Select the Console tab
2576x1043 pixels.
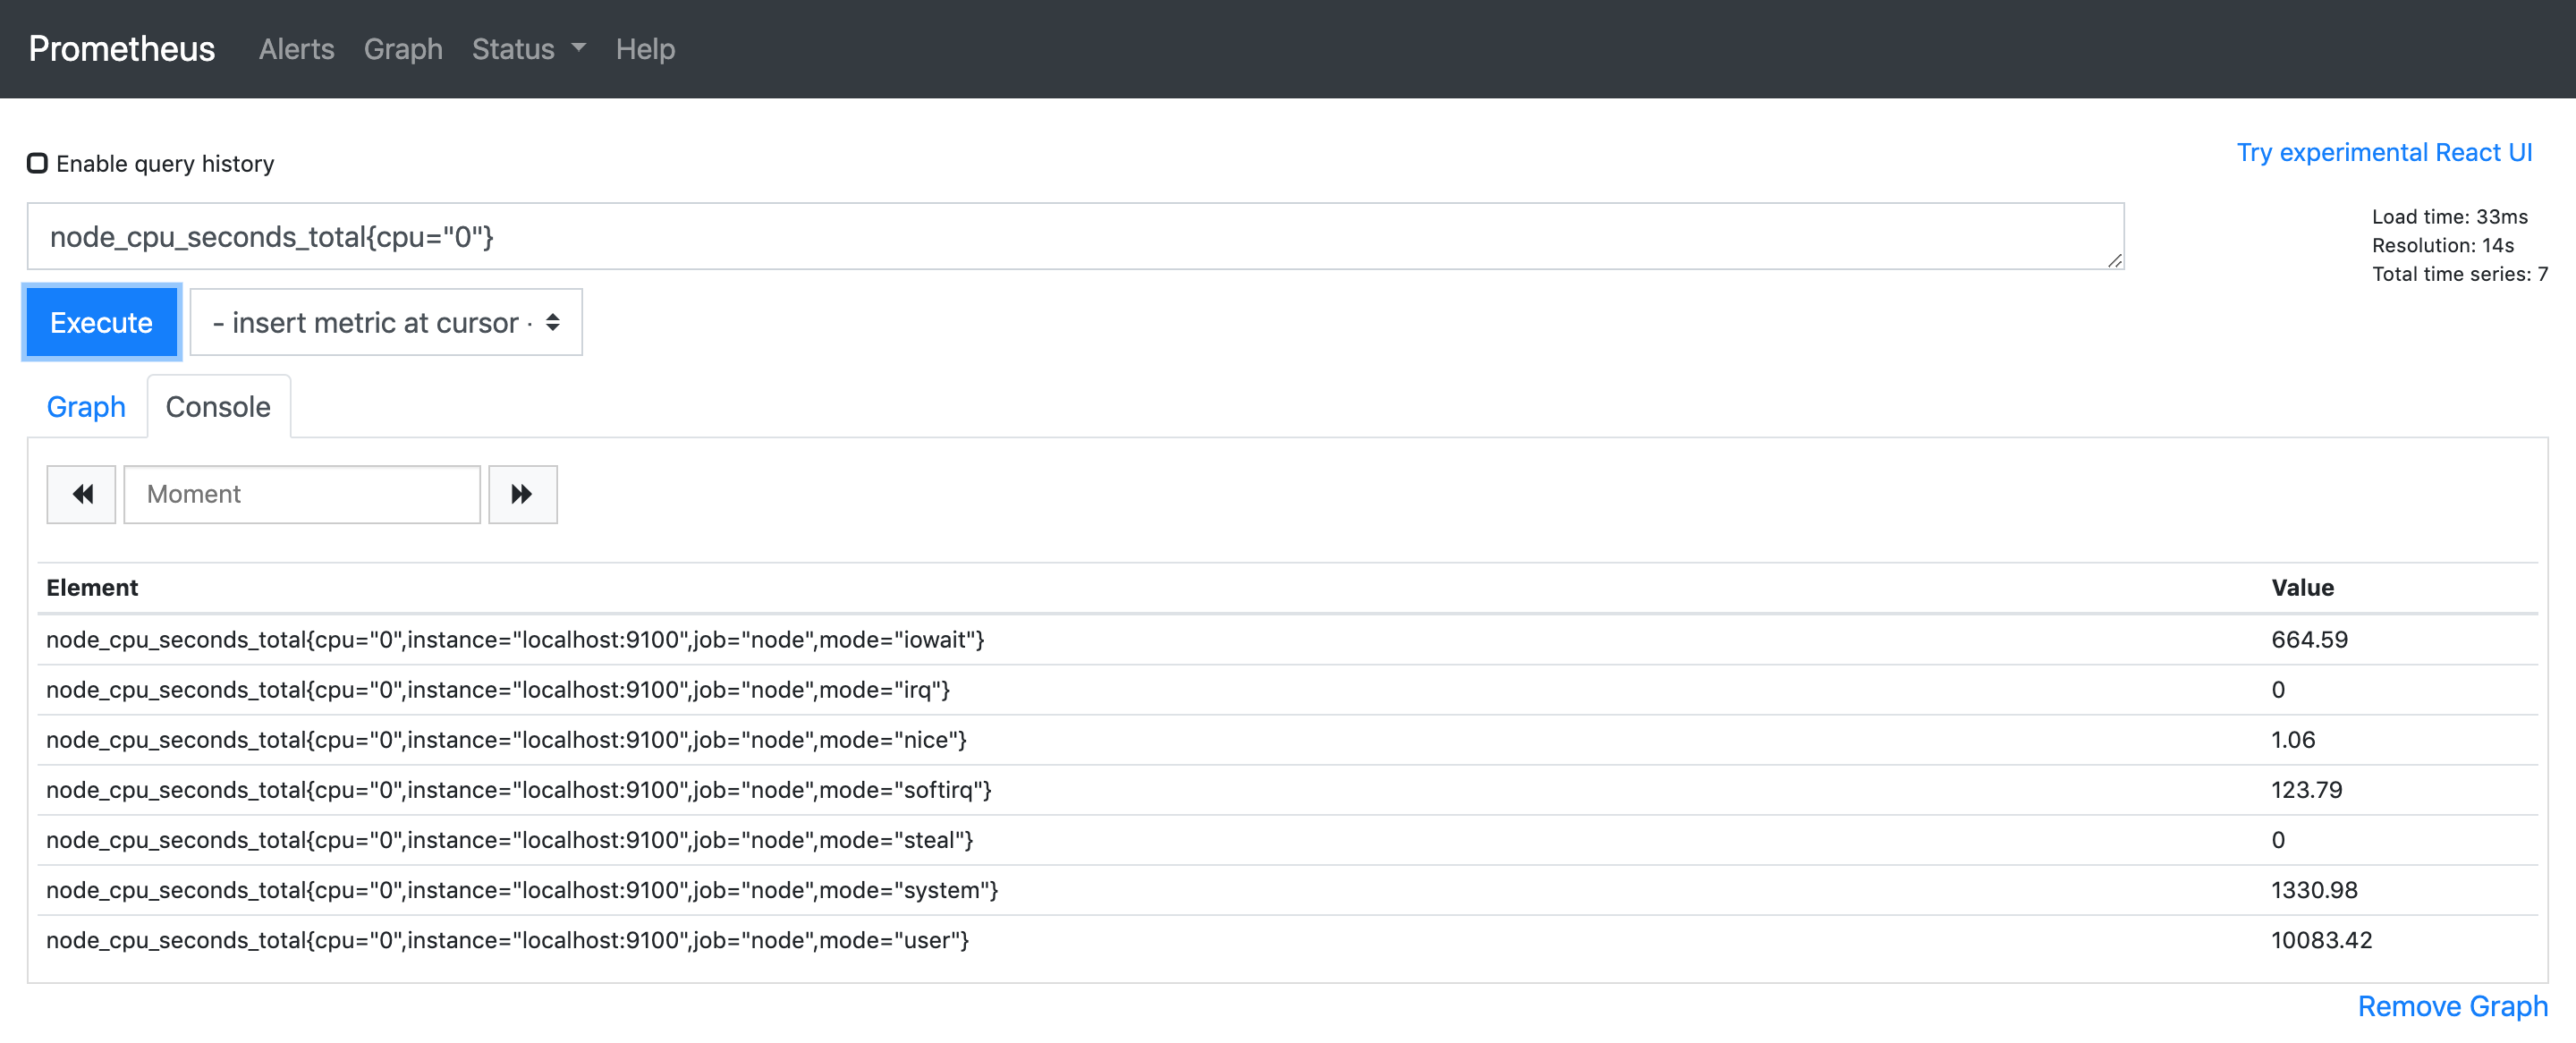tap(218, 407)
